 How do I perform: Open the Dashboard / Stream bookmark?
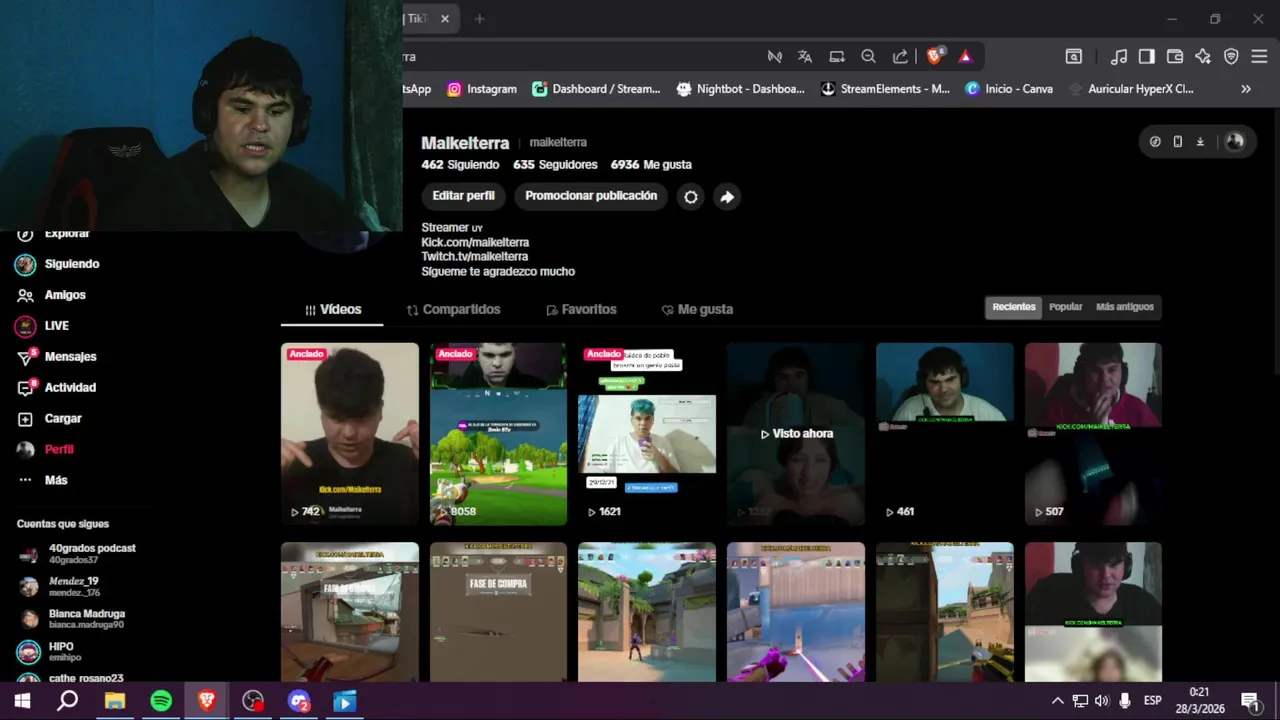pyautogui.click(x=596, y=89)
